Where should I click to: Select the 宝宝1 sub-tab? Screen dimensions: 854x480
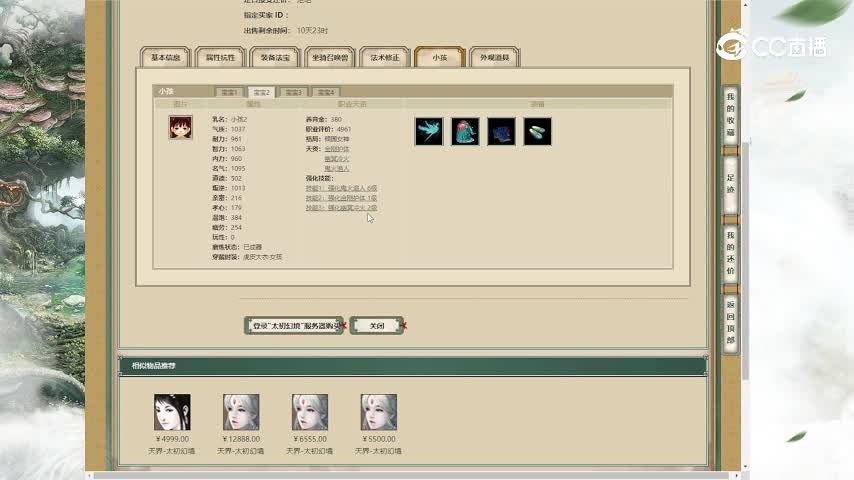coord(229,92)
